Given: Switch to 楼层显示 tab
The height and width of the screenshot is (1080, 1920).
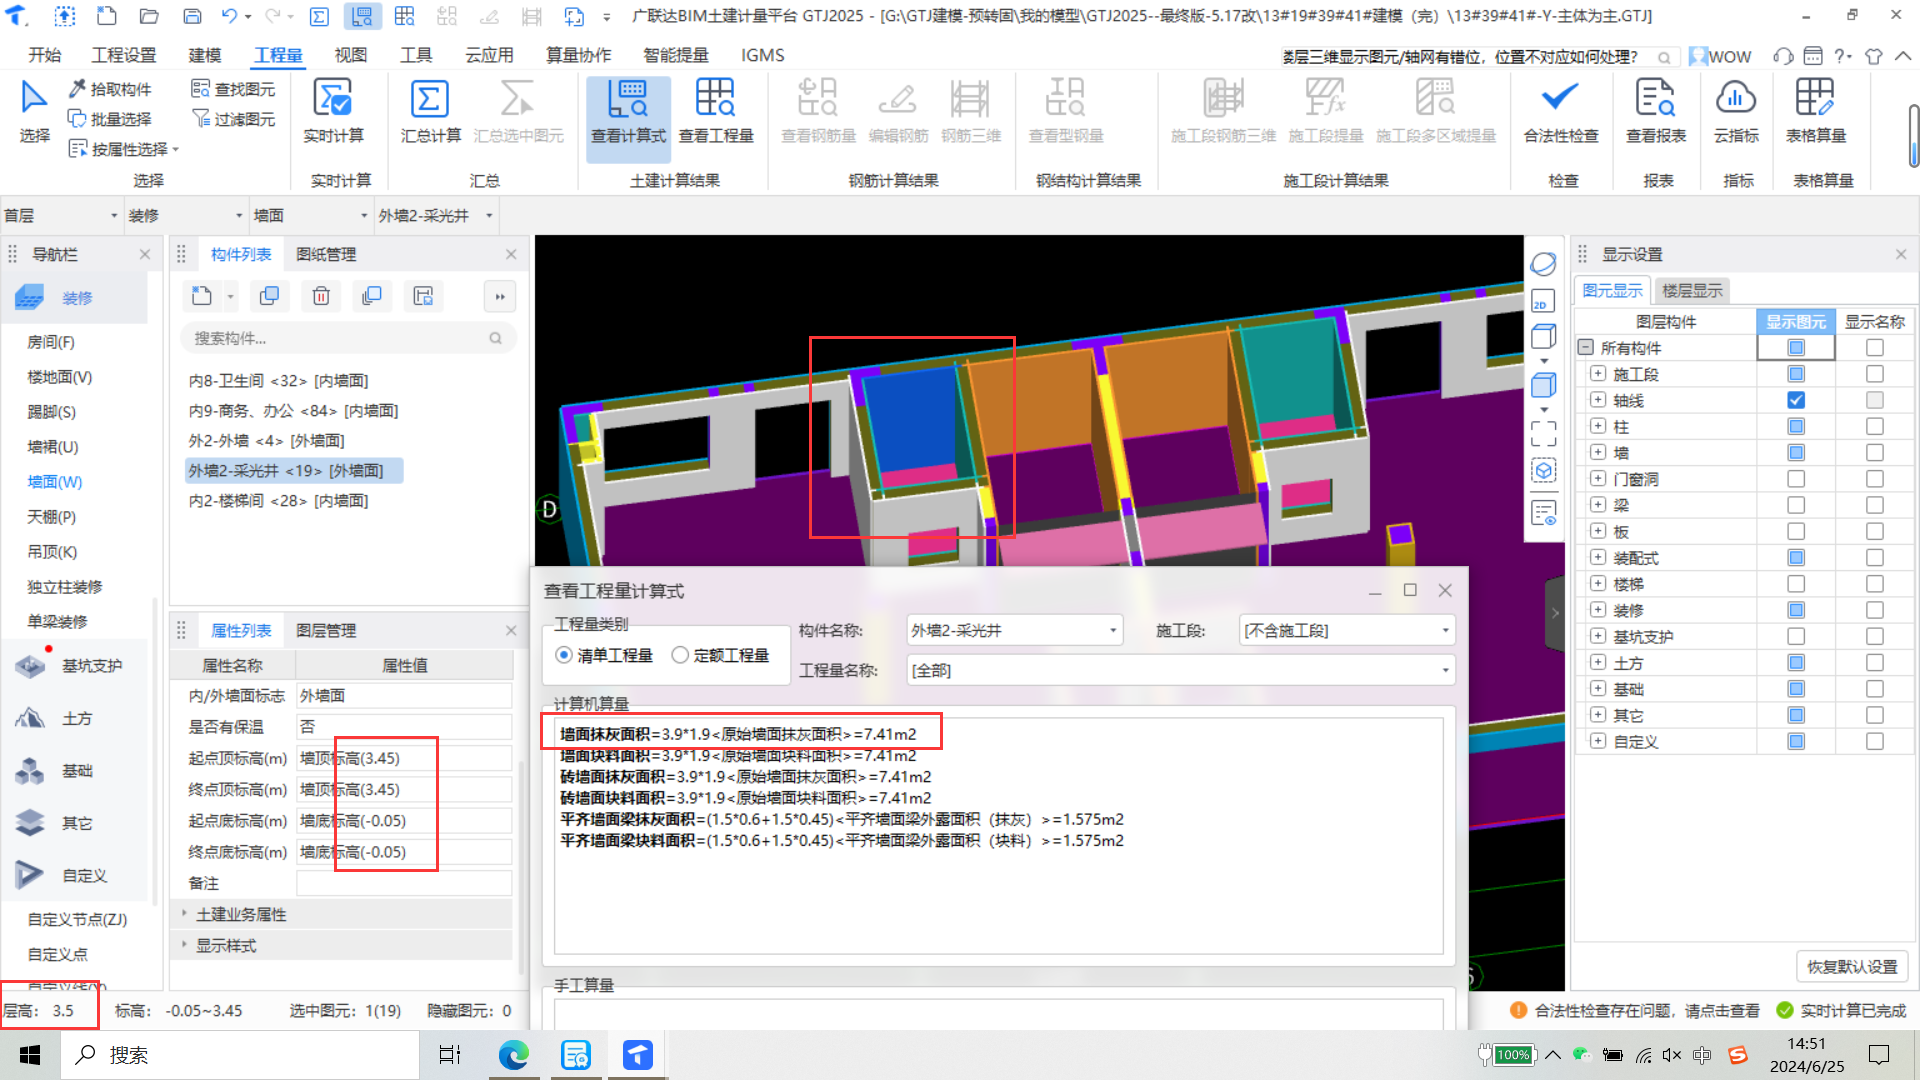Looking at the screenshot, I should tap(1692, 291).
